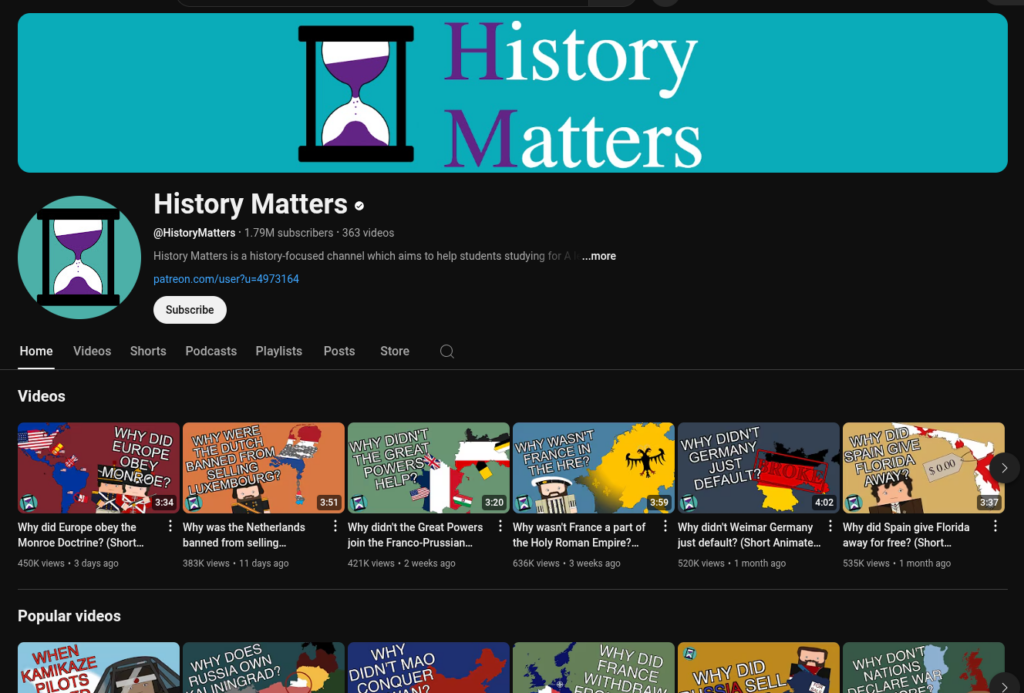Viewport: 1024px width, 693px height.
Task: Open the title "Why didn't Weimar Germany just default?"
Action: point(749,535)
